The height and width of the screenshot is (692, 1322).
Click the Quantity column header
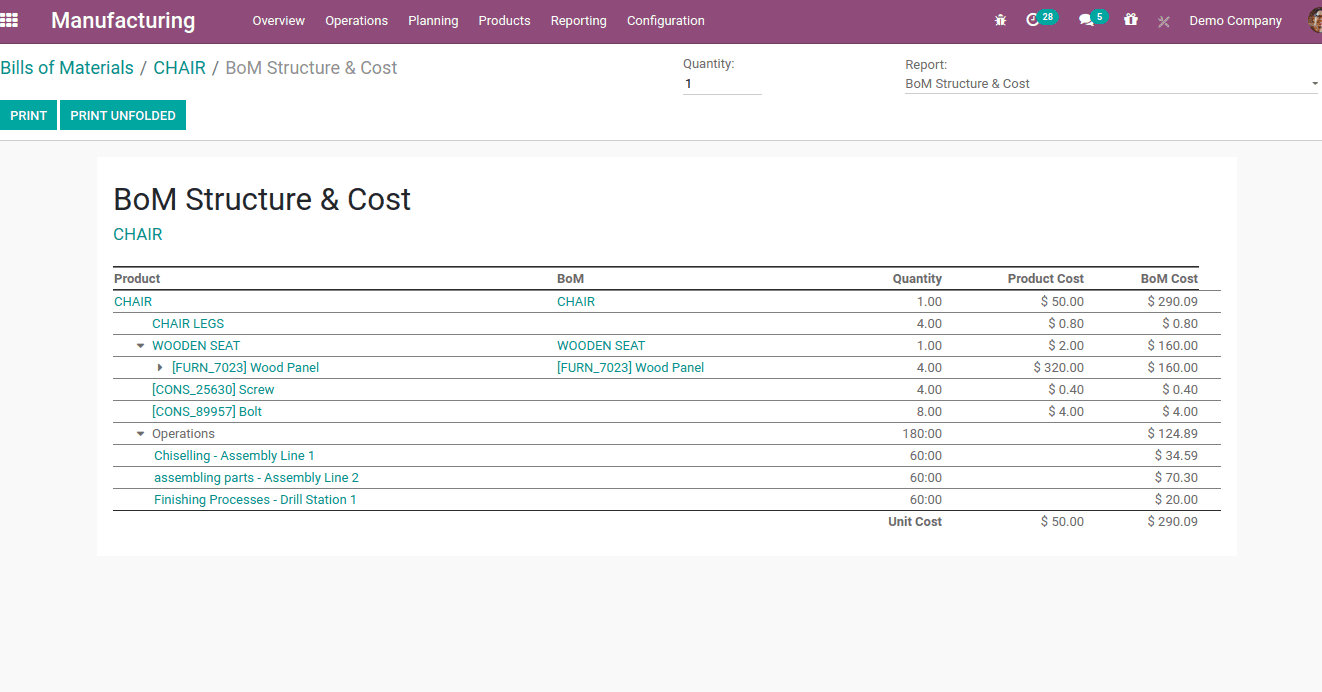(x=917, y=279)
